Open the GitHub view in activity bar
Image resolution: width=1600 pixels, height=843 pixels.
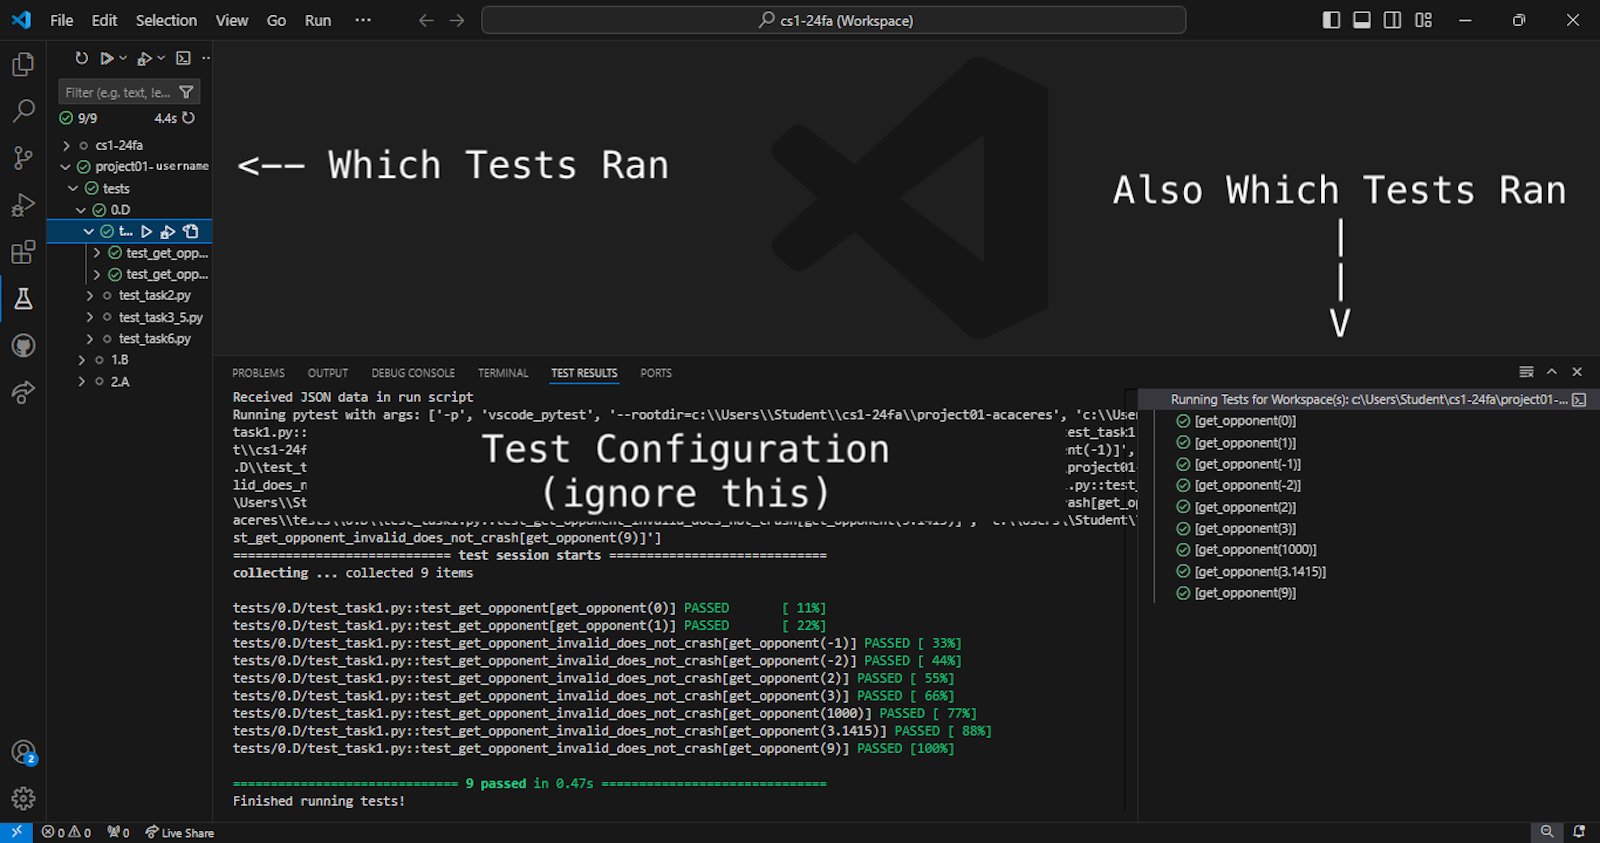coord(23,346)
